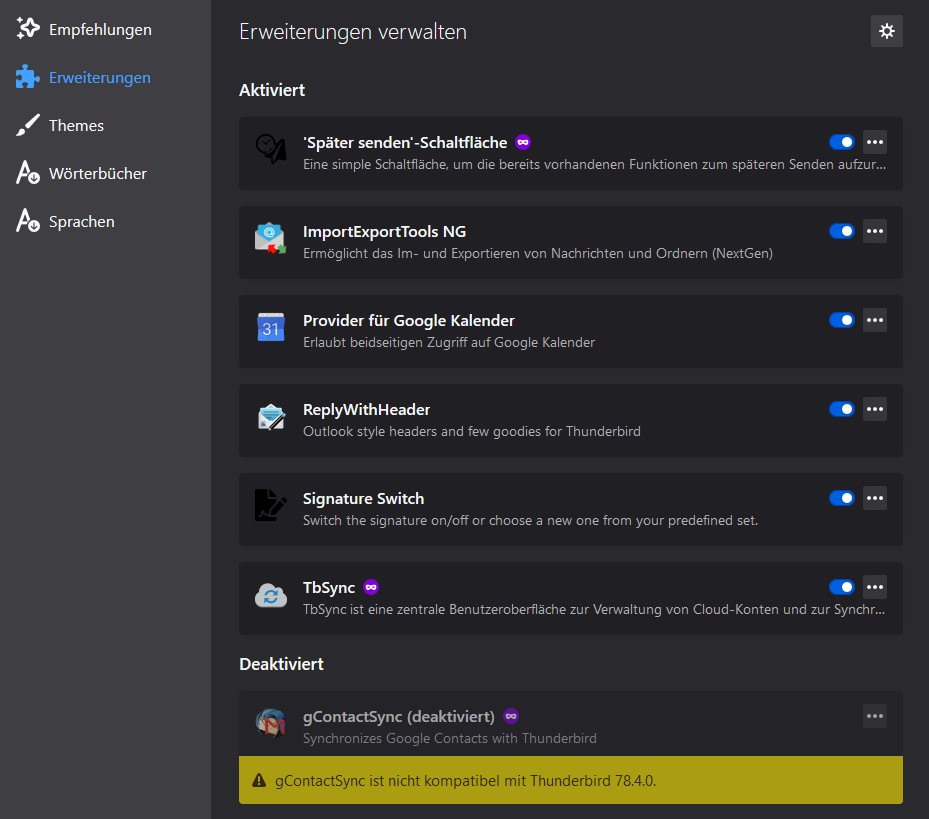The height and width of the screenshot is (819, 929).
Task: Open the ReplyWithHeader title
Action: pos(366,409)
